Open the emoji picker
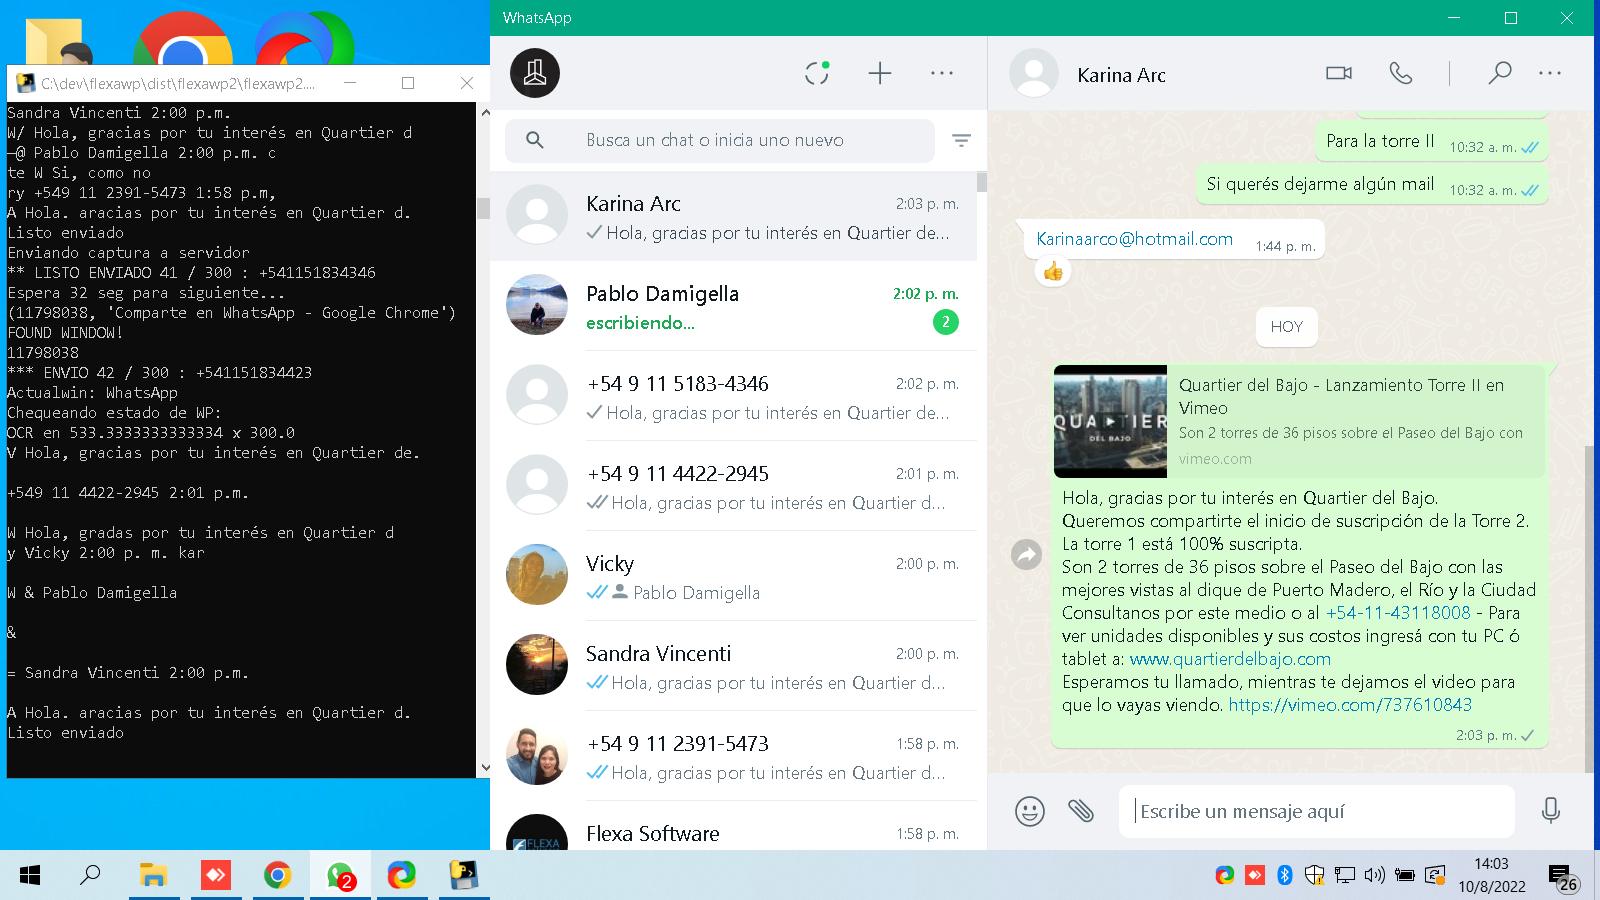The height and width of the screenshot is (900, 1600). pos(1029,811)
